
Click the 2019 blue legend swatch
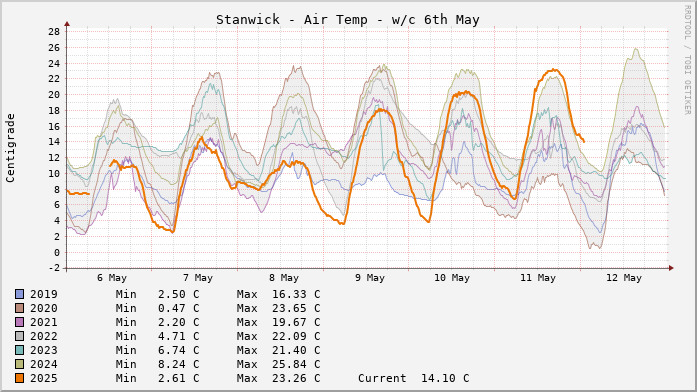tap(20, 294)
